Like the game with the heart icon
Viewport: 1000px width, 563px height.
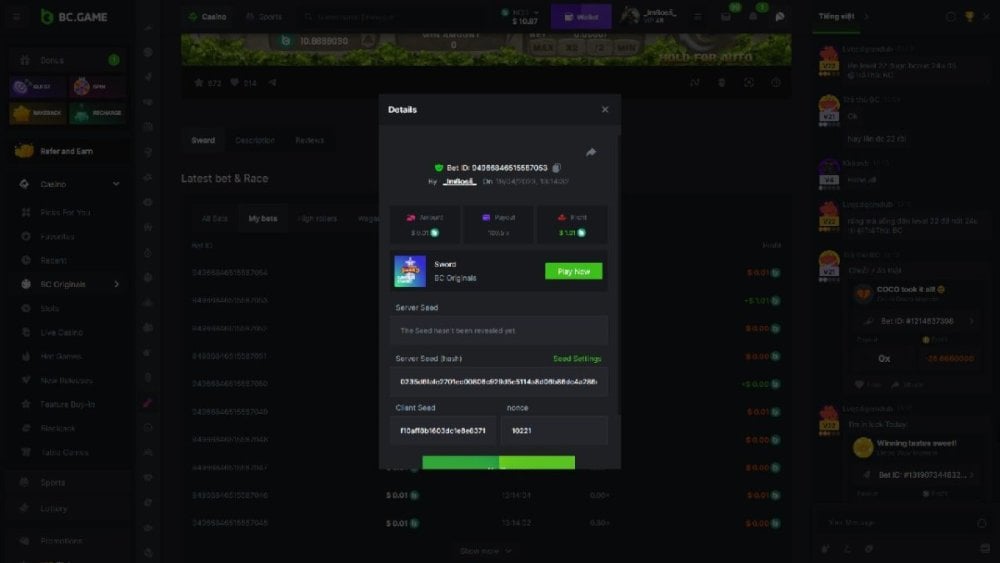(x=235, y=83)
